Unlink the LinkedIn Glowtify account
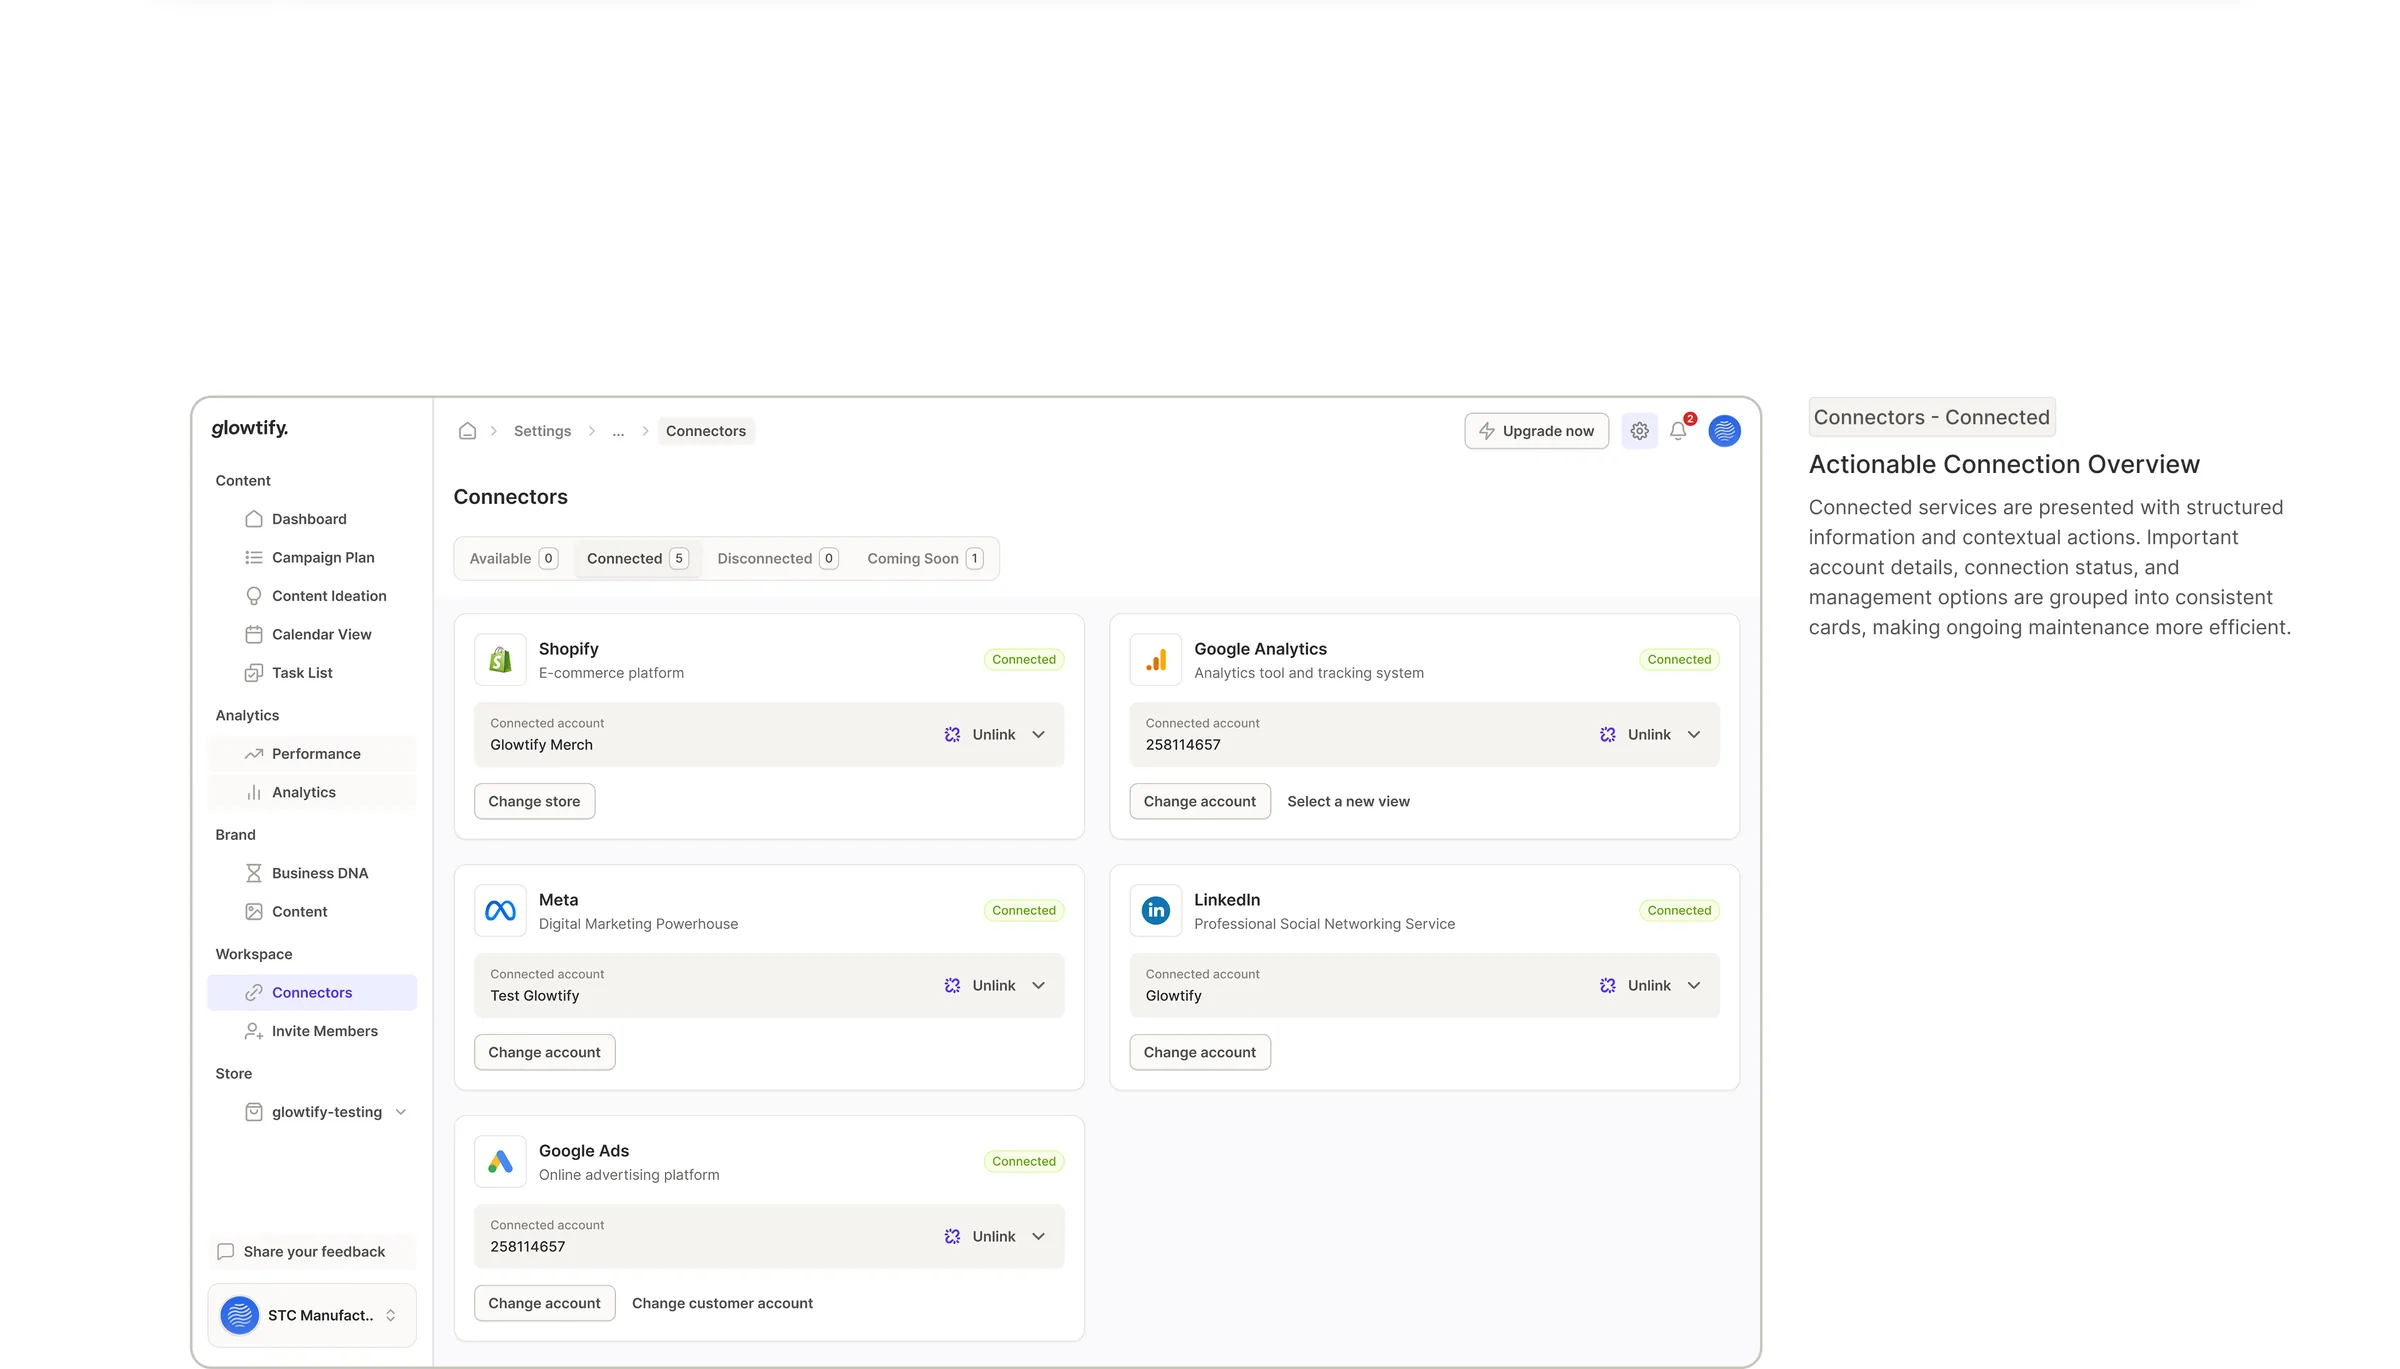 pos(1635,986)
